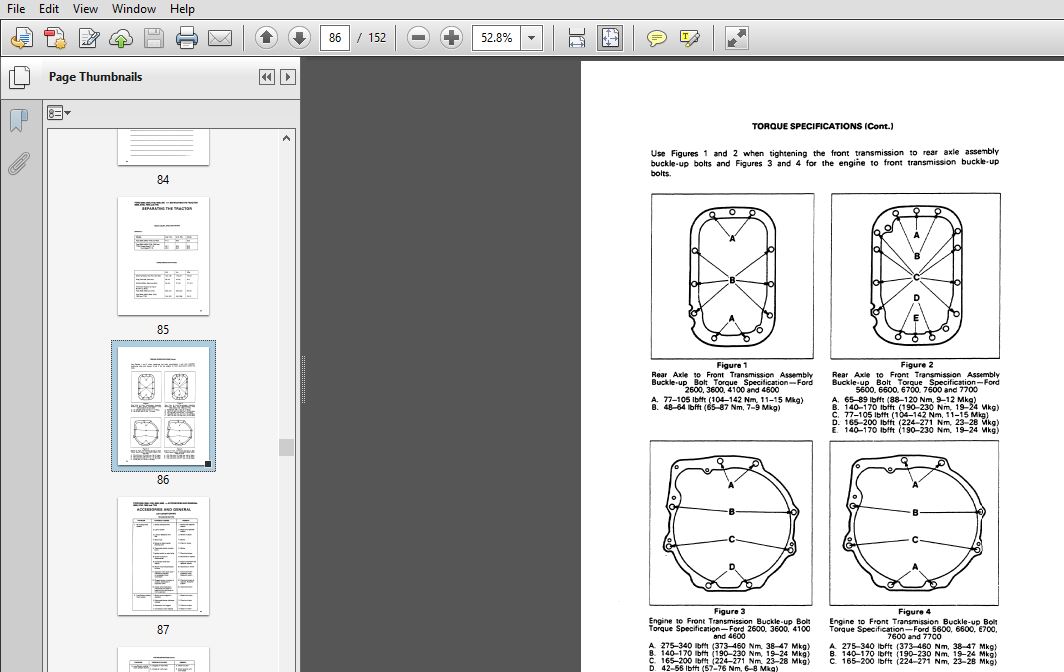
Task: Click the page number field showing 86
Action: pos(335,38)
